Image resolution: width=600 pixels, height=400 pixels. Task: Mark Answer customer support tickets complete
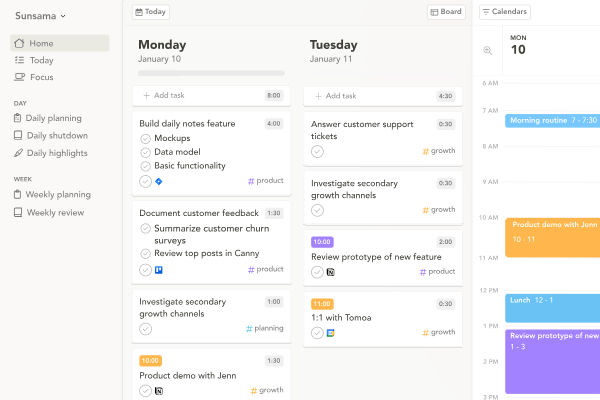(x=317, y=152)
